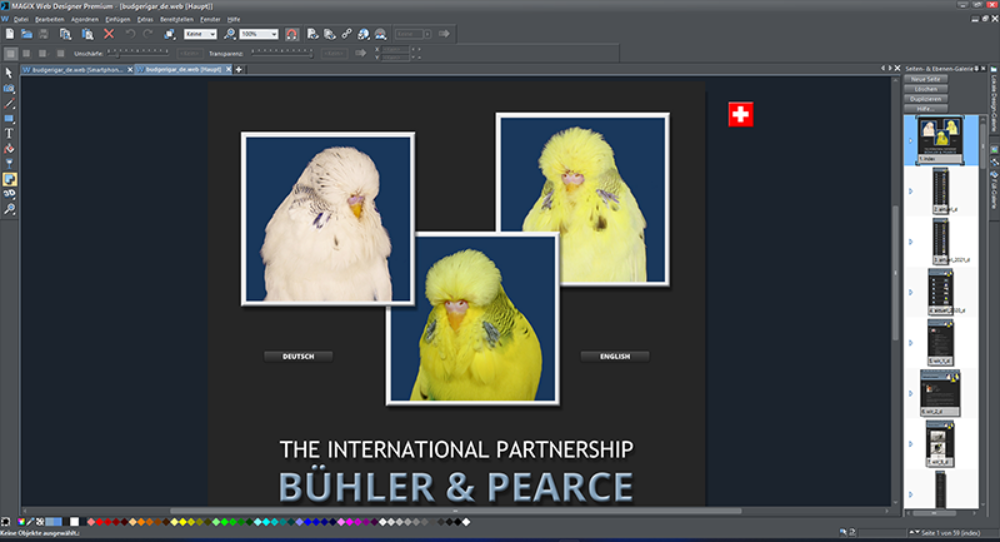
Task: Select the line drawing tool
Action: (9, 103)
